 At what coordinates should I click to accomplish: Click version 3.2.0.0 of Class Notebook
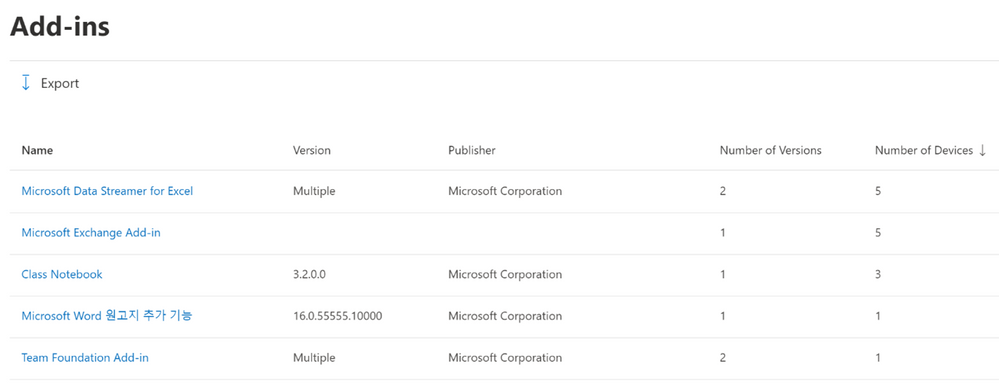[310, 274]
